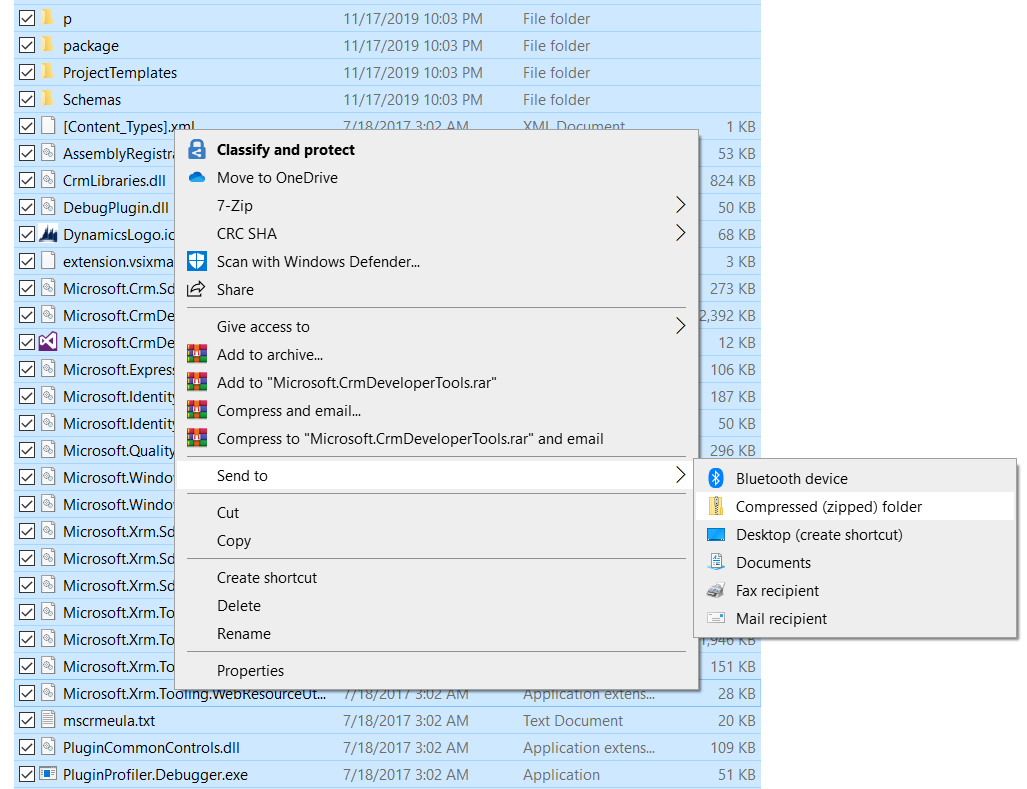Choose Copy from the context menu

(234, 540)
